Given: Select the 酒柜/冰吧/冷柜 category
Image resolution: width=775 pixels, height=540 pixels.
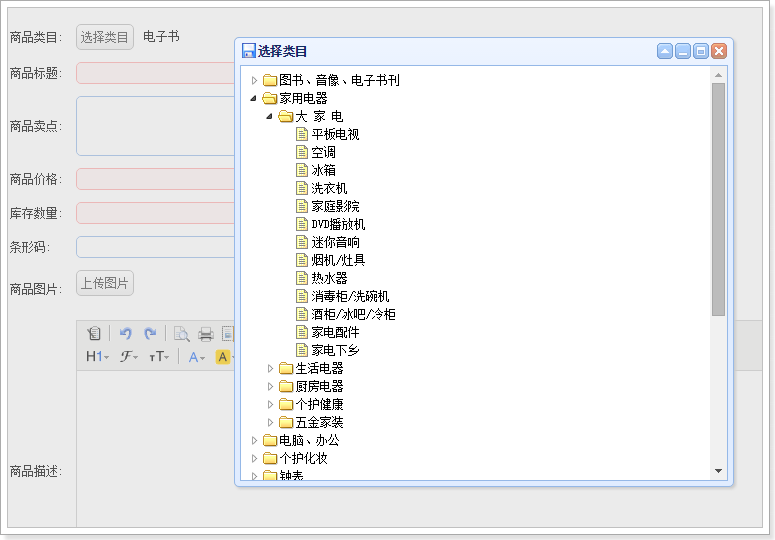Looking at the screenshot, I should (x=353, y=315).
